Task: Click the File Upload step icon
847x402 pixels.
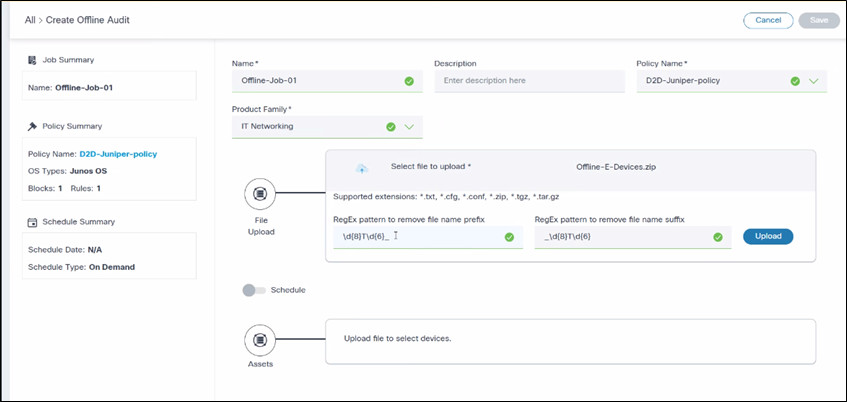Action: [x=260, y=193]
